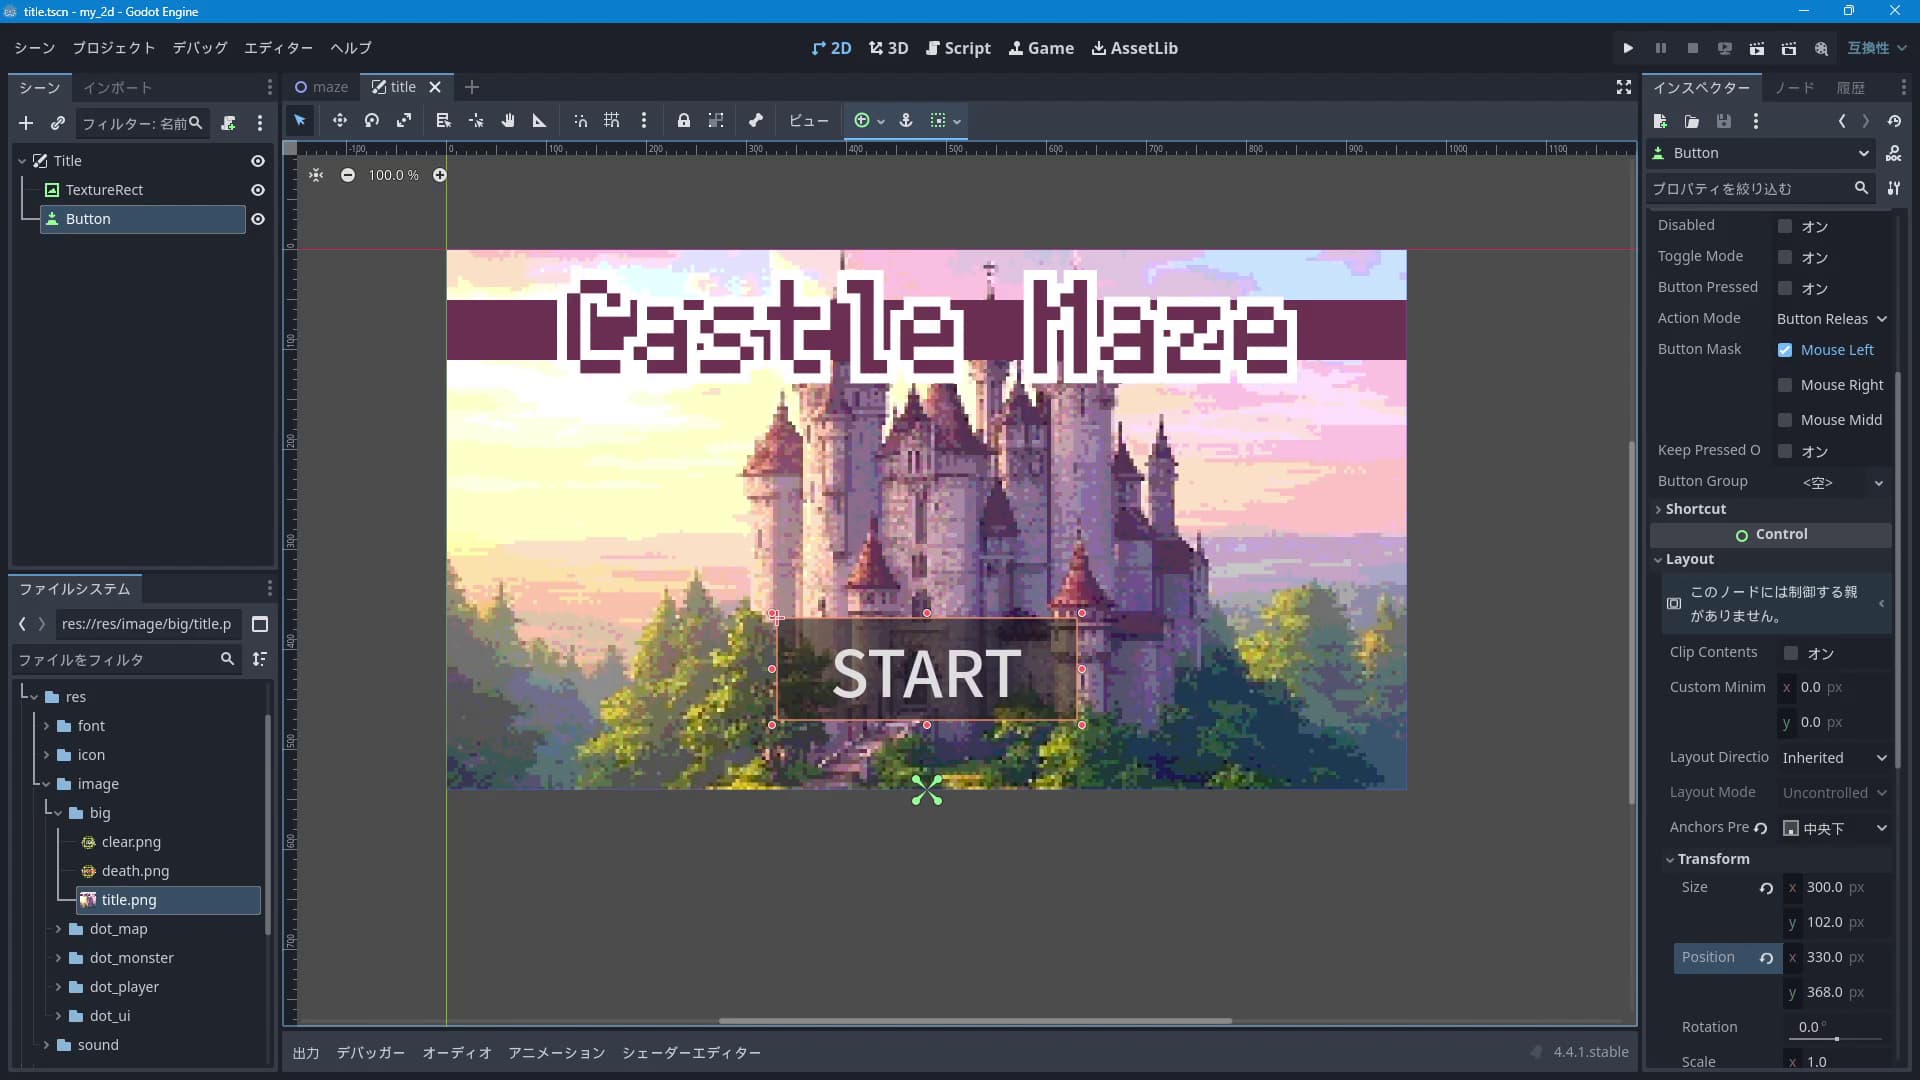Screen dimensions: 1920x1080
Task: Select the Ruler Mode tool
Action: click(x=540, y=121)
